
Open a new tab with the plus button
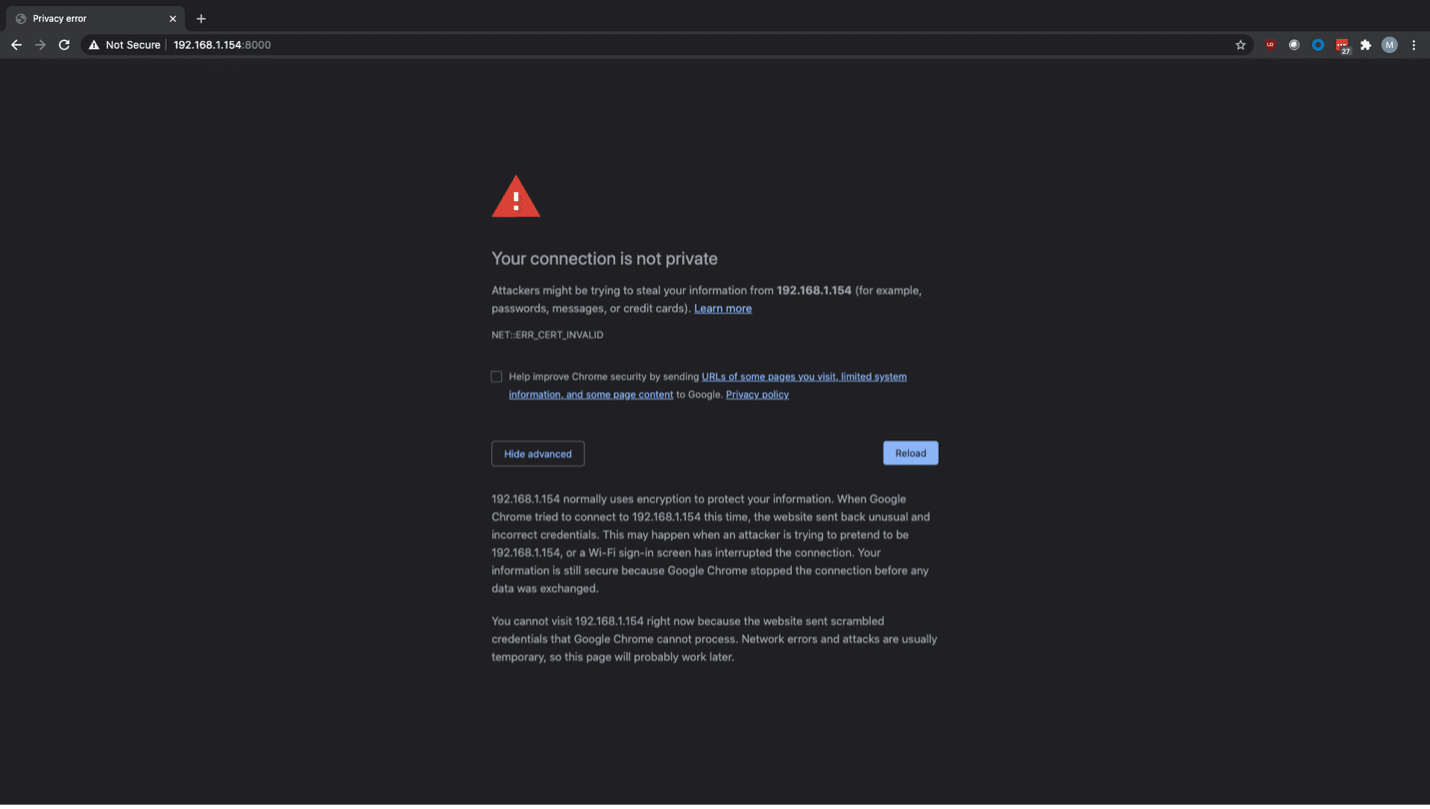click(x=201, y=18)
